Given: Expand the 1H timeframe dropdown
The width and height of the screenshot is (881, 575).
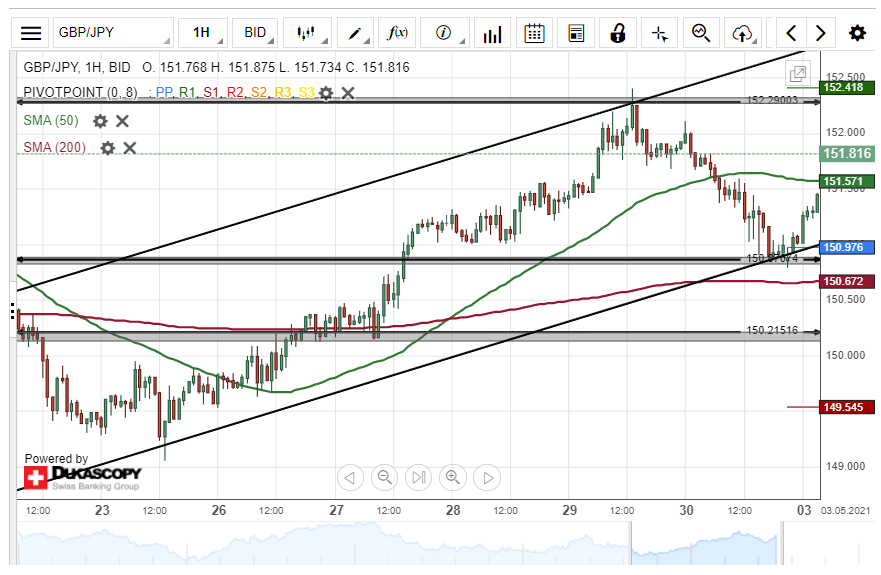Looking at the screenshot, I should click(201, 33).
